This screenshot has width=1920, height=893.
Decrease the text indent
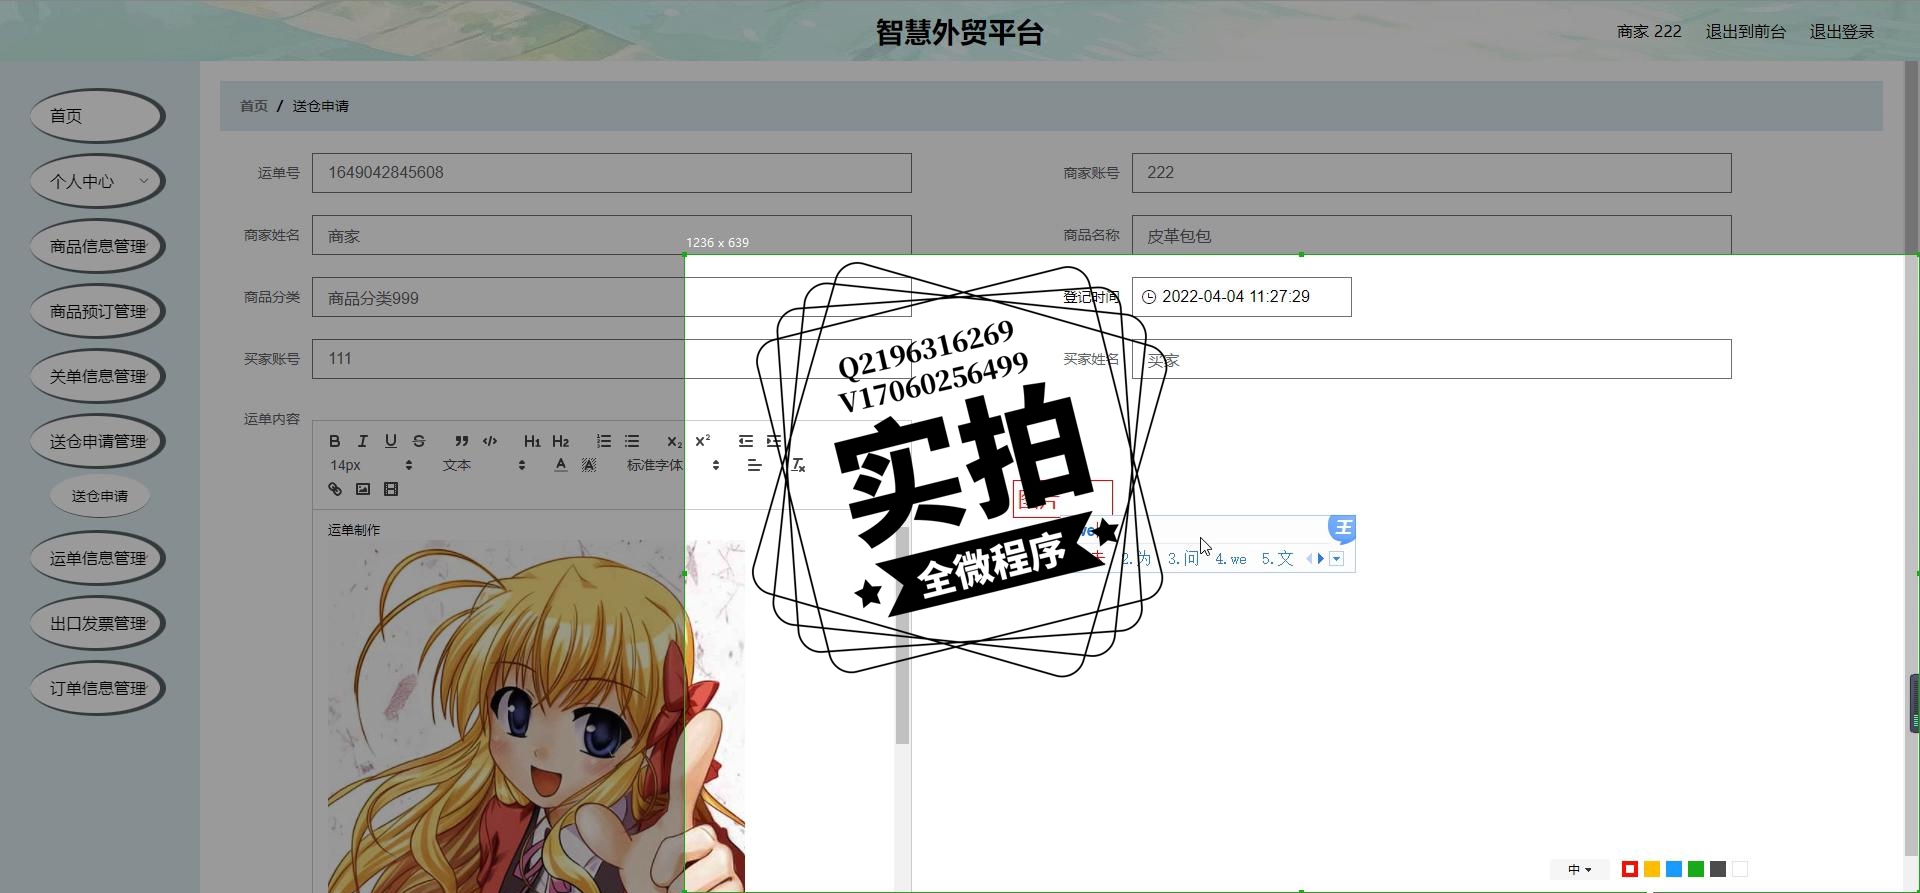click(745, 441)
